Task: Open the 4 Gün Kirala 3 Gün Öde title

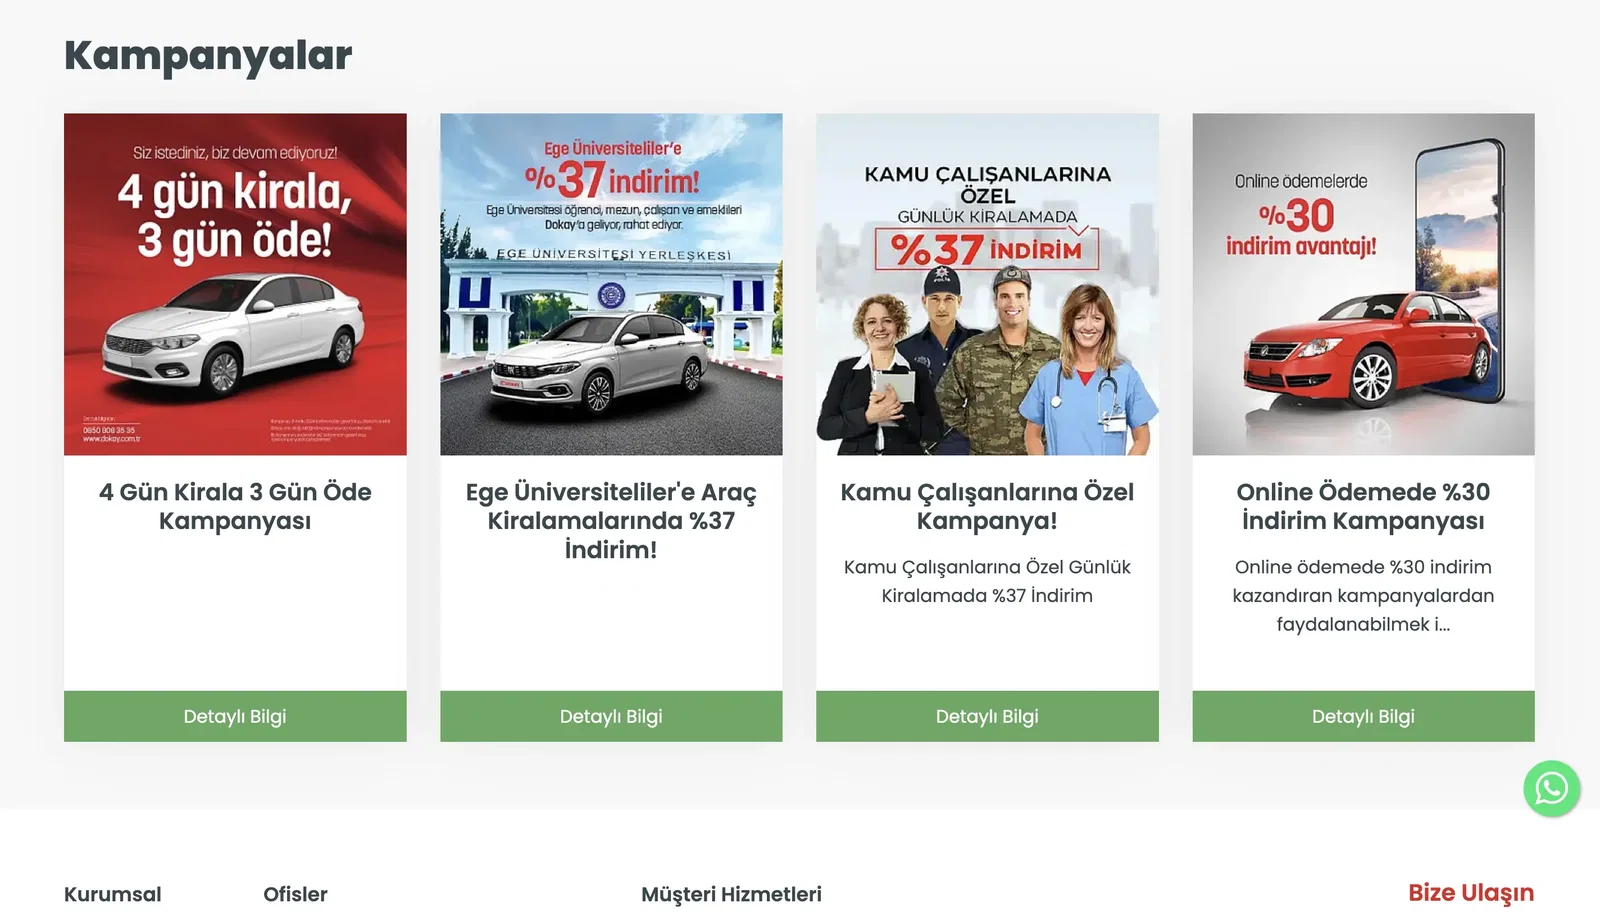Action: coord(235,506)
